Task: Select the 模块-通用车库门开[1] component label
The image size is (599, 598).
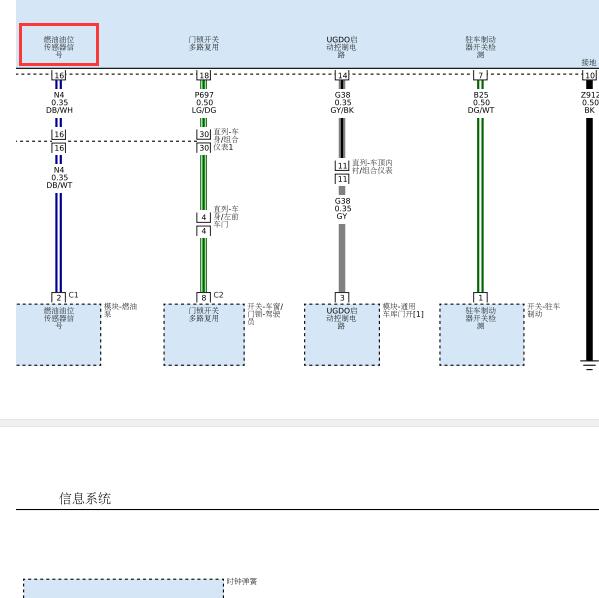Action: click(x=403, y=310)
